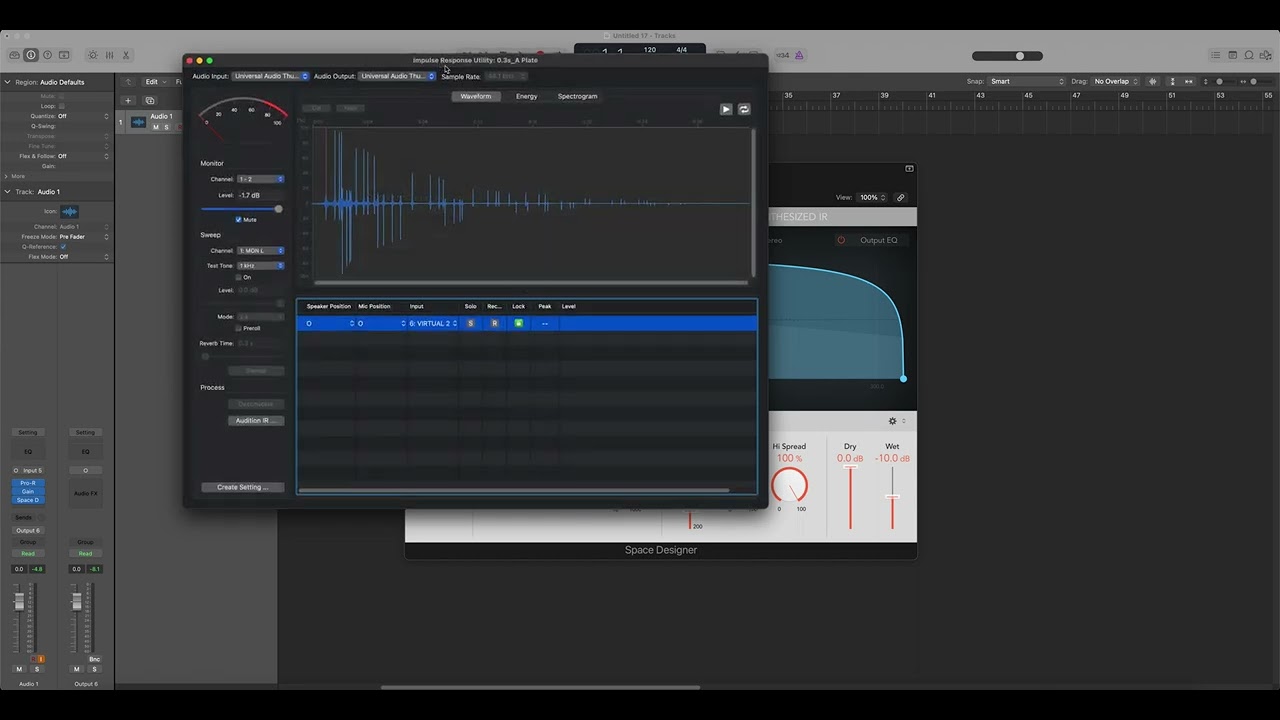
Task: Open the Edit menu in tracks area
Action: pos(154,82)
